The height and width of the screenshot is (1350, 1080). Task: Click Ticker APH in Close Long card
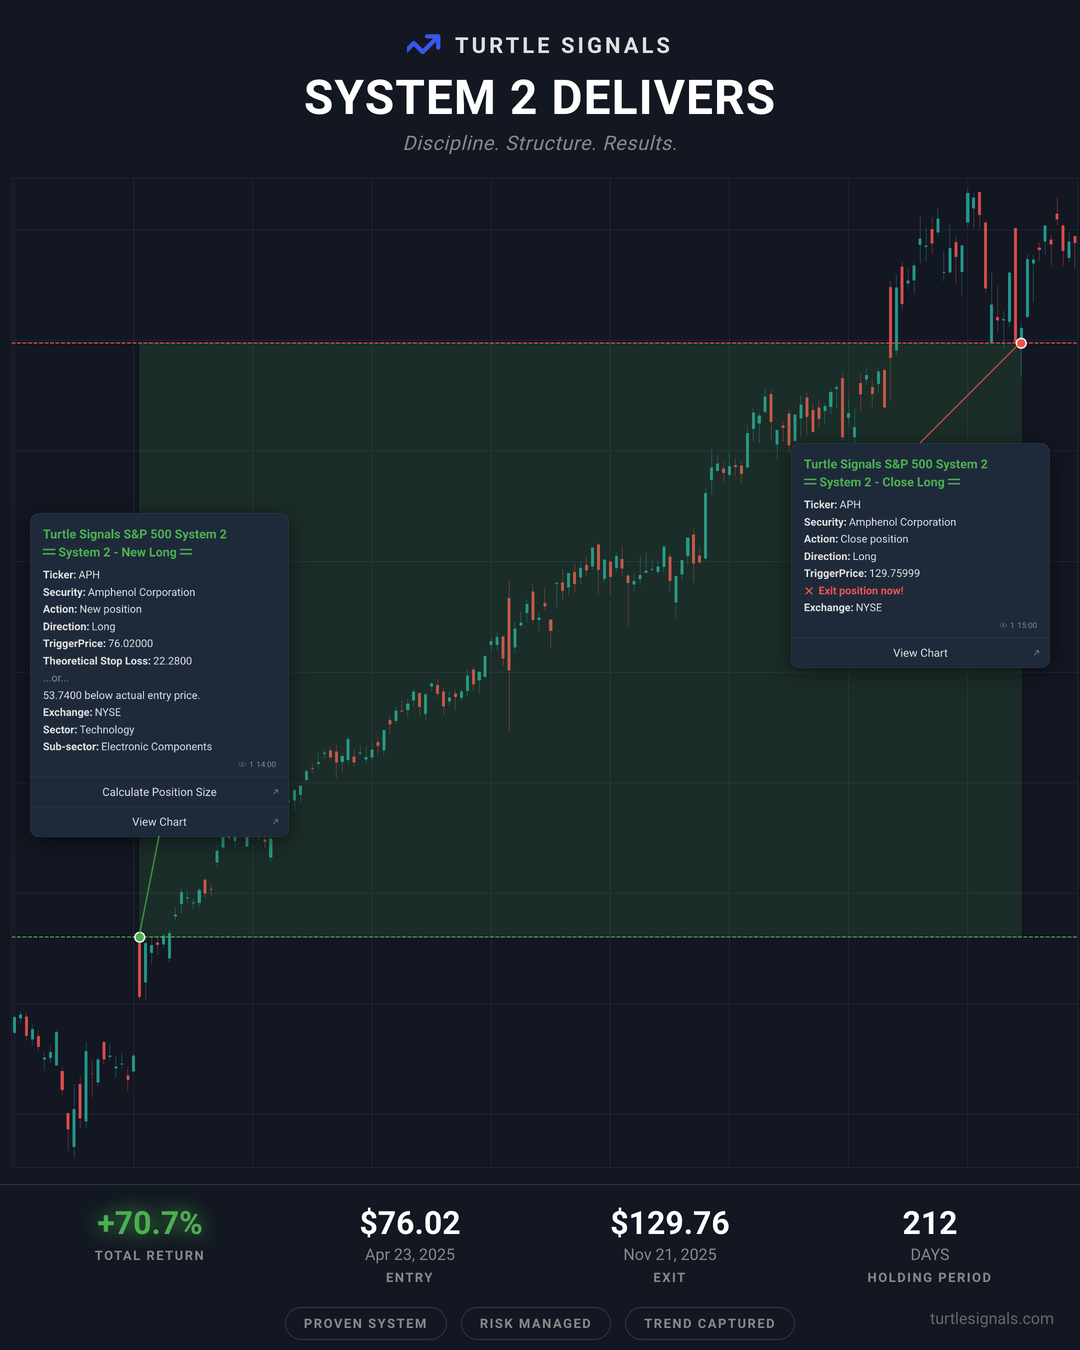click(x=832, y=505)
